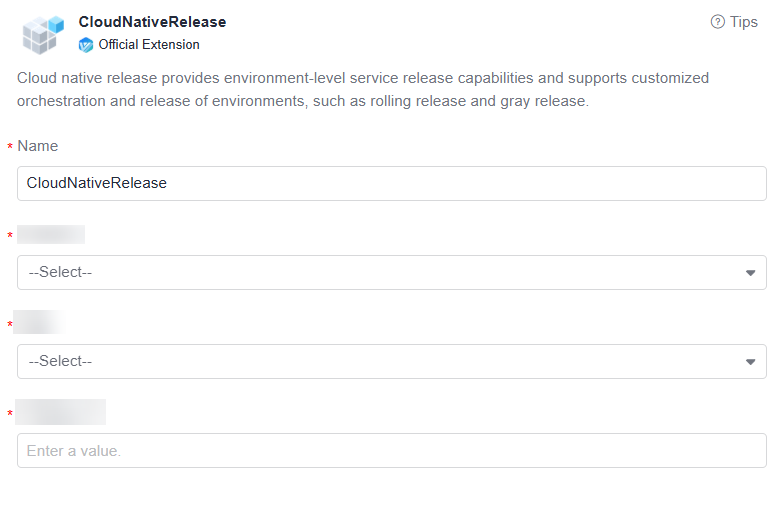The width and height of the screenshot is (779, 509).
Task: Click the red asterisk above value field
Action: (10, 414)
